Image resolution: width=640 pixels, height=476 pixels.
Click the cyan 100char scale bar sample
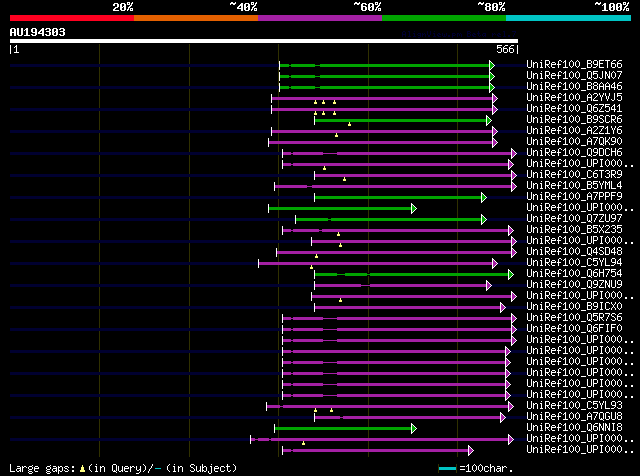click(x=447, y=469)
